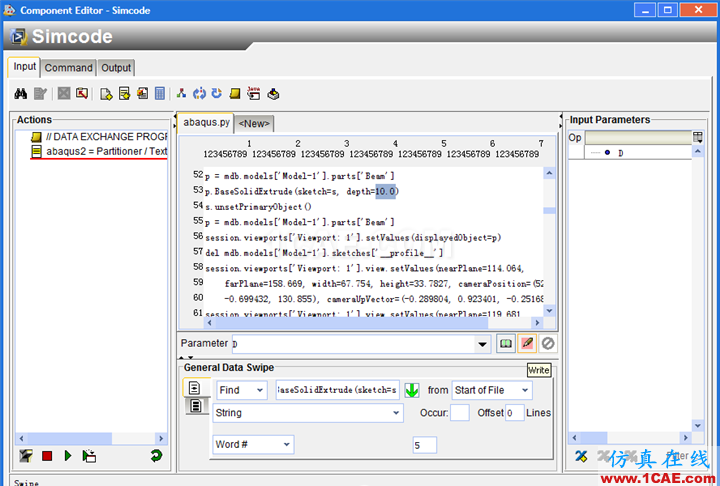Click the blue double circular arrows icon
The width and height of the screenshot is (720, 486).
tap(199, 94)
